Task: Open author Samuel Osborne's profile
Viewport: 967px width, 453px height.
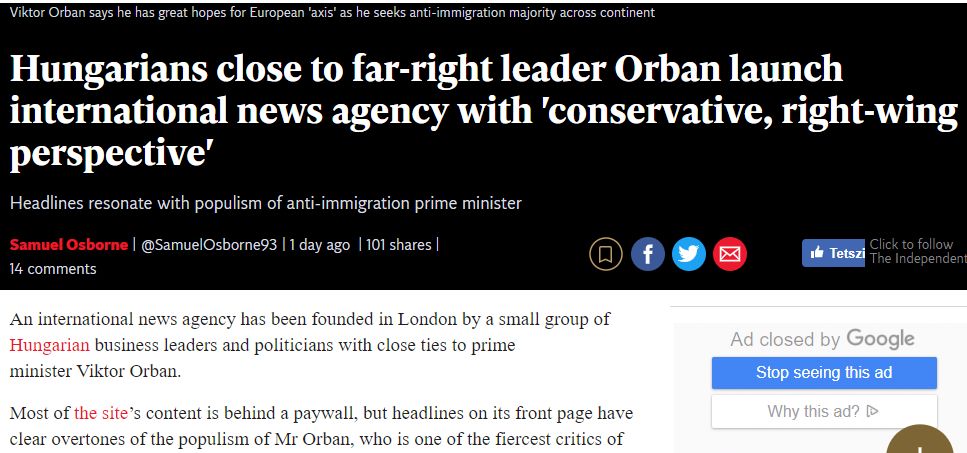Action: [68, 245]
